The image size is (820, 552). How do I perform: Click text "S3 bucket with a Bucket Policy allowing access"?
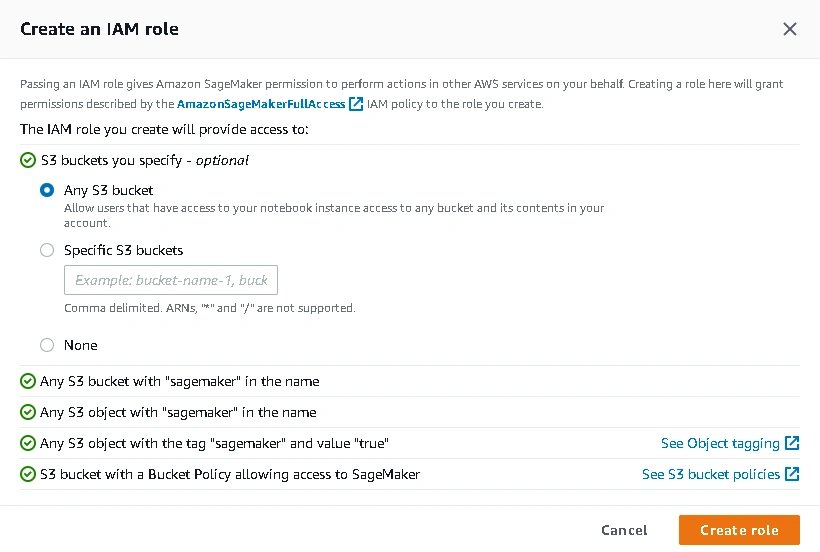coord(230,474)
